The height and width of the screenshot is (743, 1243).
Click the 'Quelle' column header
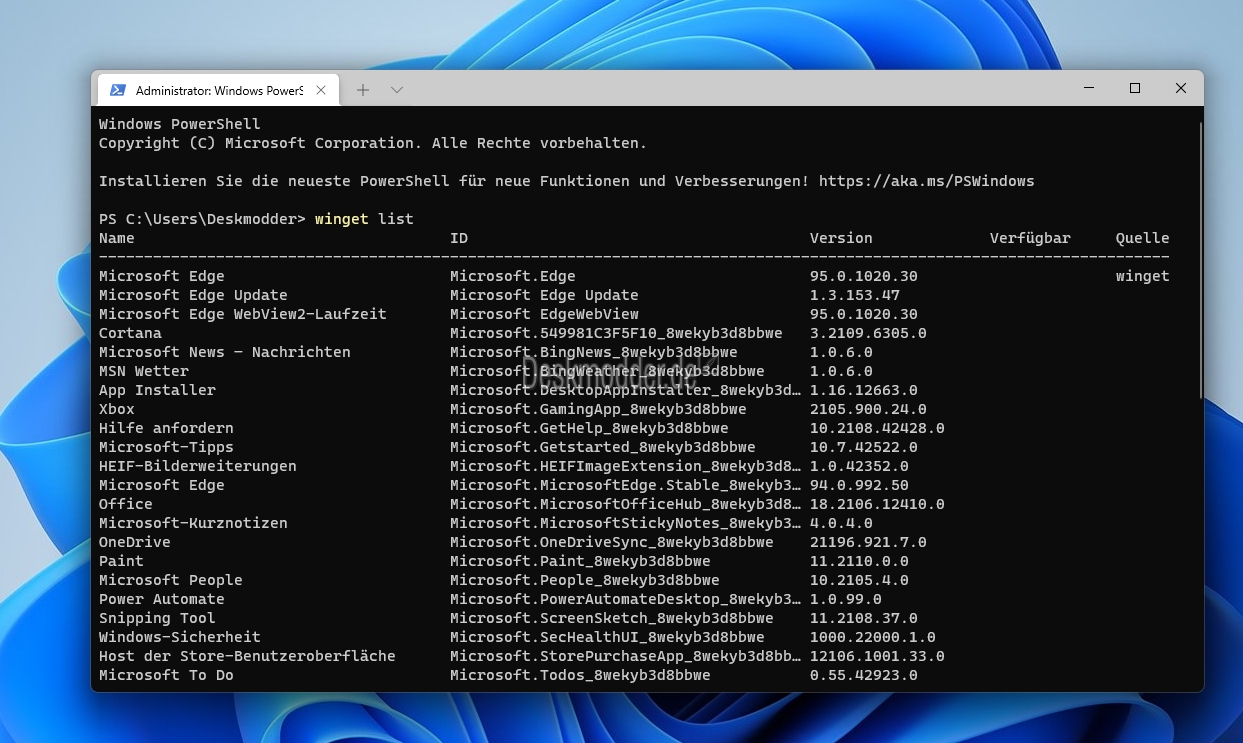click(1143, 238)
